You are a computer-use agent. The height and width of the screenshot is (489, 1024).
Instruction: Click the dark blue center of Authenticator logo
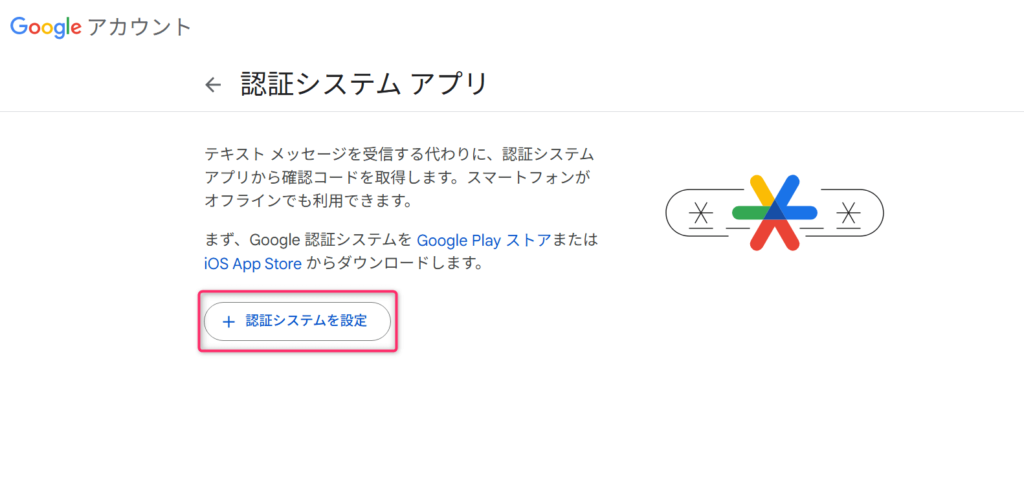tap(775, 211)
